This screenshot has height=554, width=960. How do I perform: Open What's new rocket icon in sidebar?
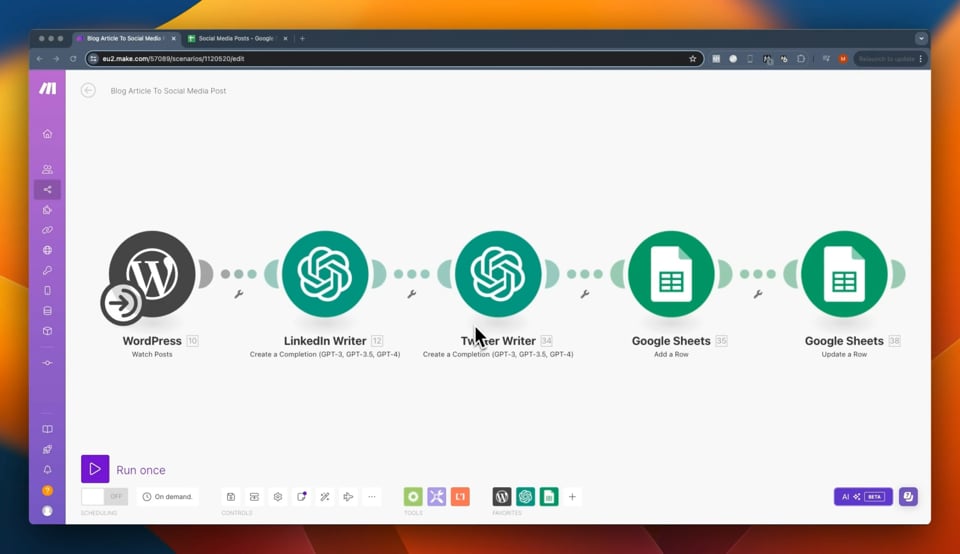(47, 449)
